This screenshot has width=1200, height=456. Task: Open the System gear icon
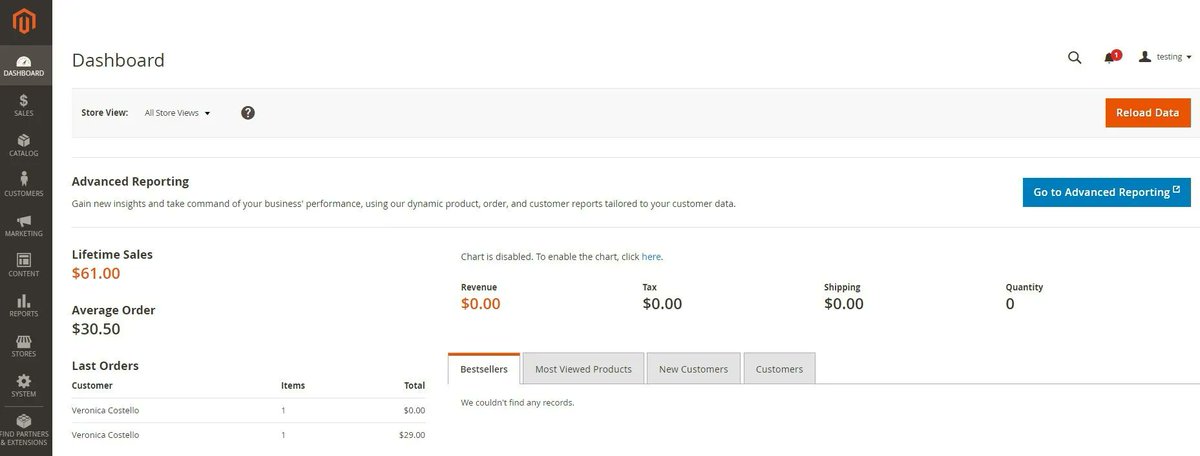(x=24, y=380)
